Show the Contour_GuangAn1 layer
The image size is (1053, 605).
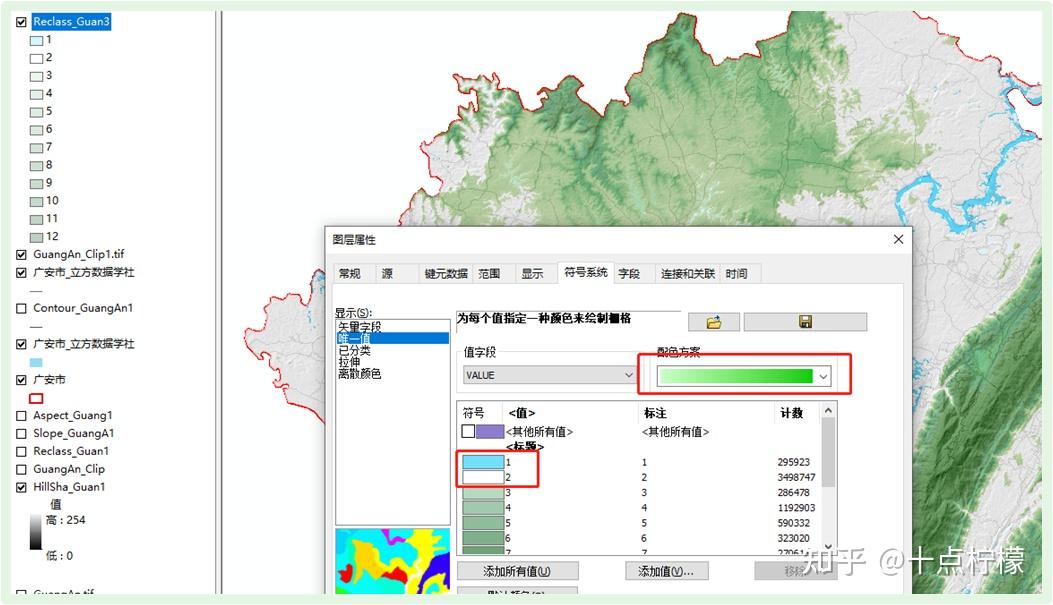[x=22, y=307]
